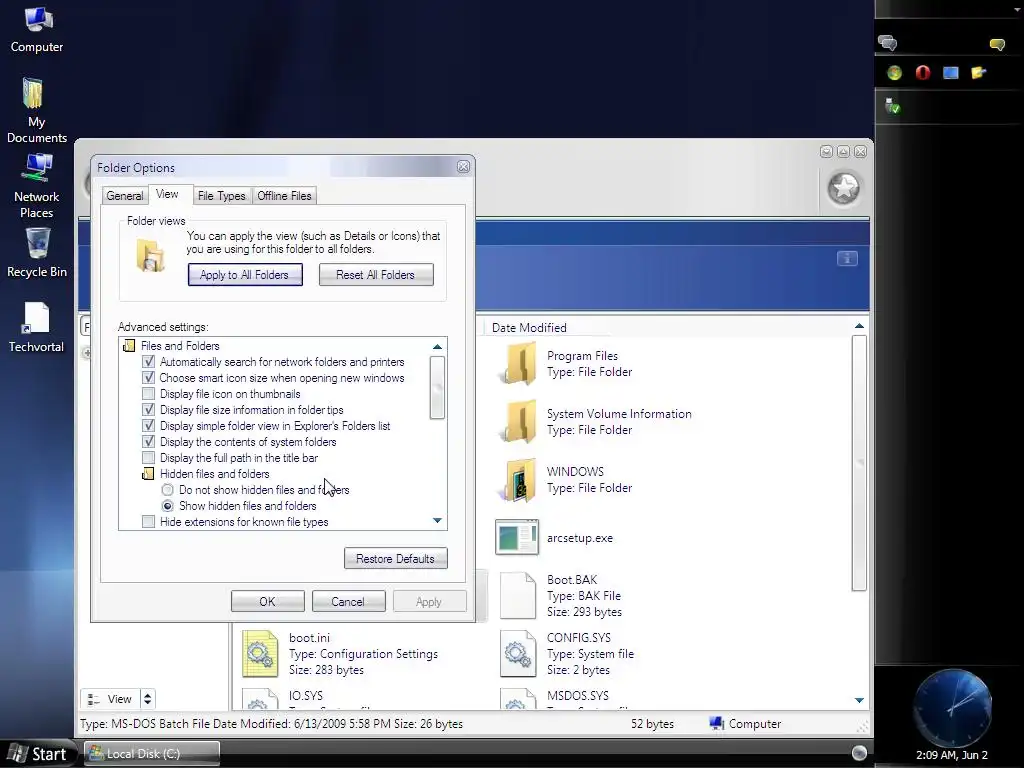Select Show hidden files and folders radio
Viewport: 1024px width, 768px height.
click(168, 505)
